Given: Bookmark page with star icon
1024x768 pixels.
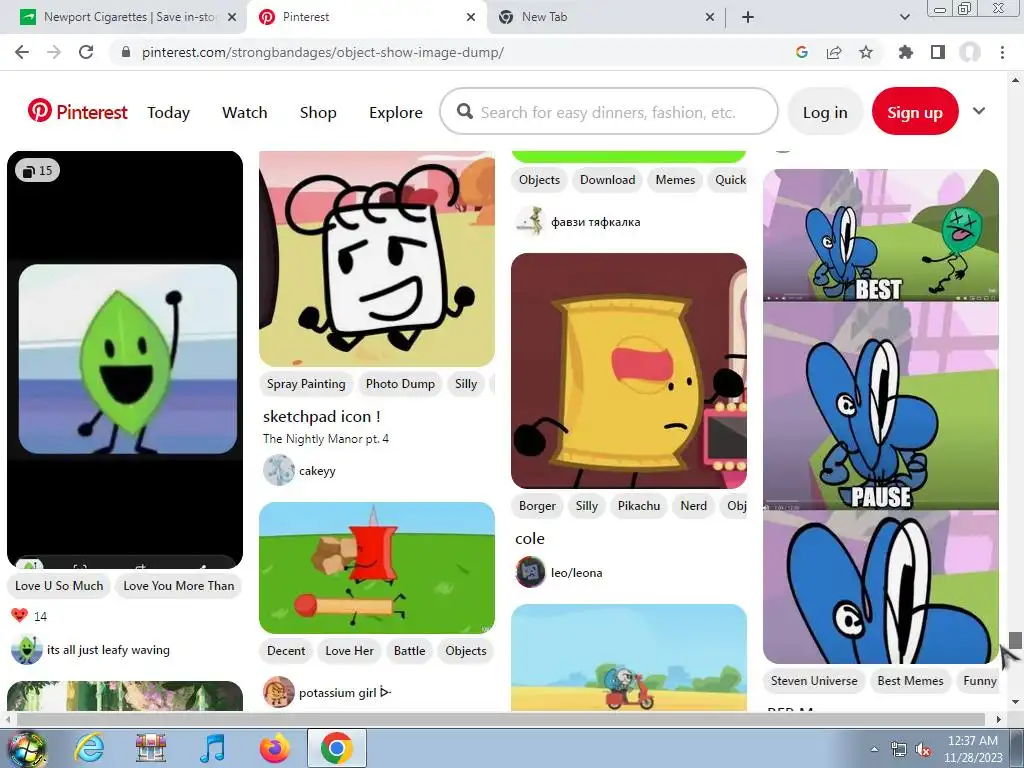Looking at the screenshot, I should coord(866,52).
